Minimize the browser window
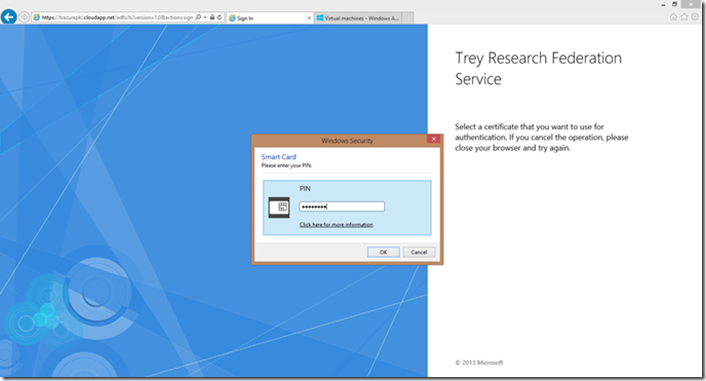 click(663, 5)
